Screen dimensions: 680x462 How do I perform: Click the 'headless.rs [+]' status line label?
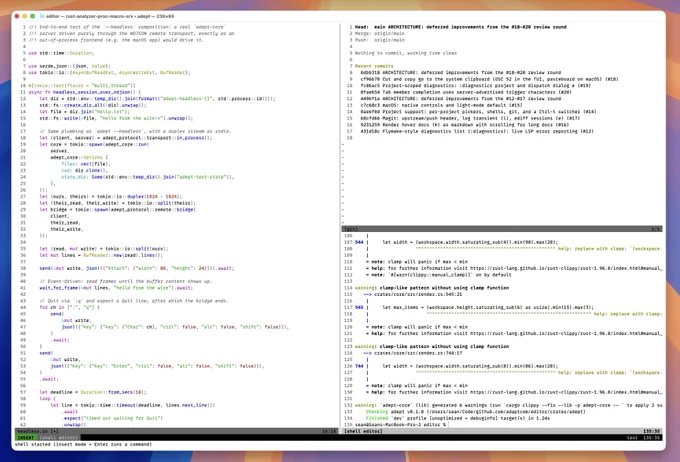tap(37, 431)
